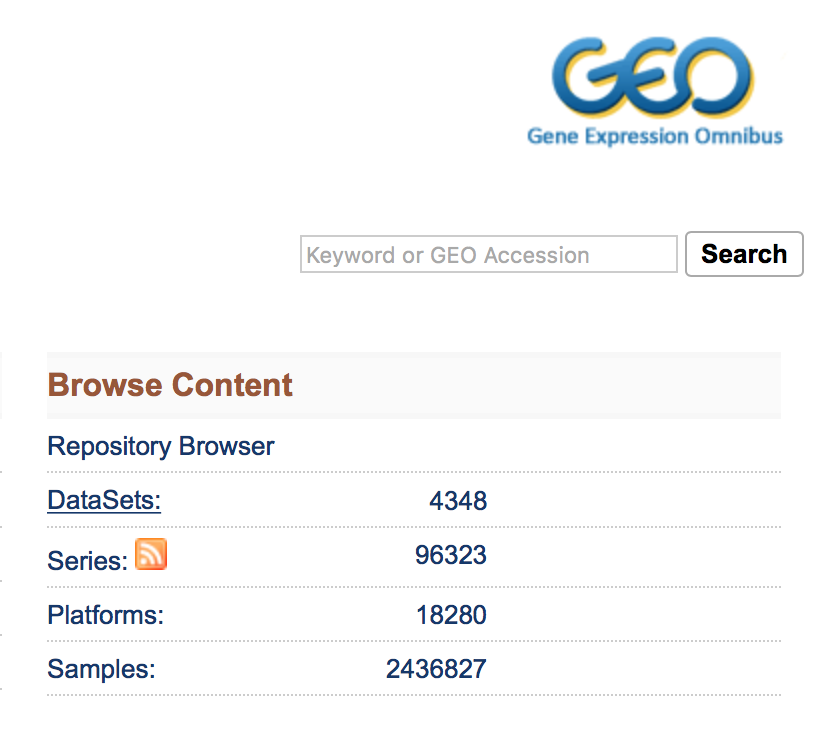Click the Browse Content heading
Image resolution: width=822 pixels, height=736 pixels.
[170, 385]
